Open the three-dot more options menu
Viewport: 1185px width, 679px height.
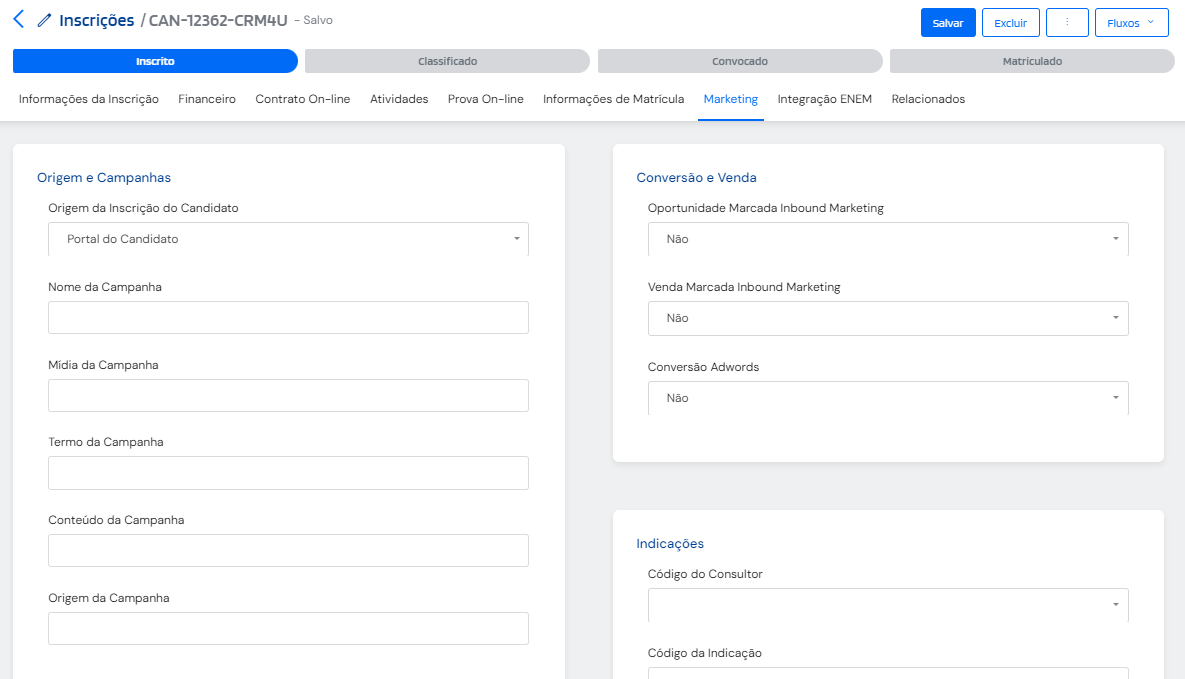coord(1066,23)
